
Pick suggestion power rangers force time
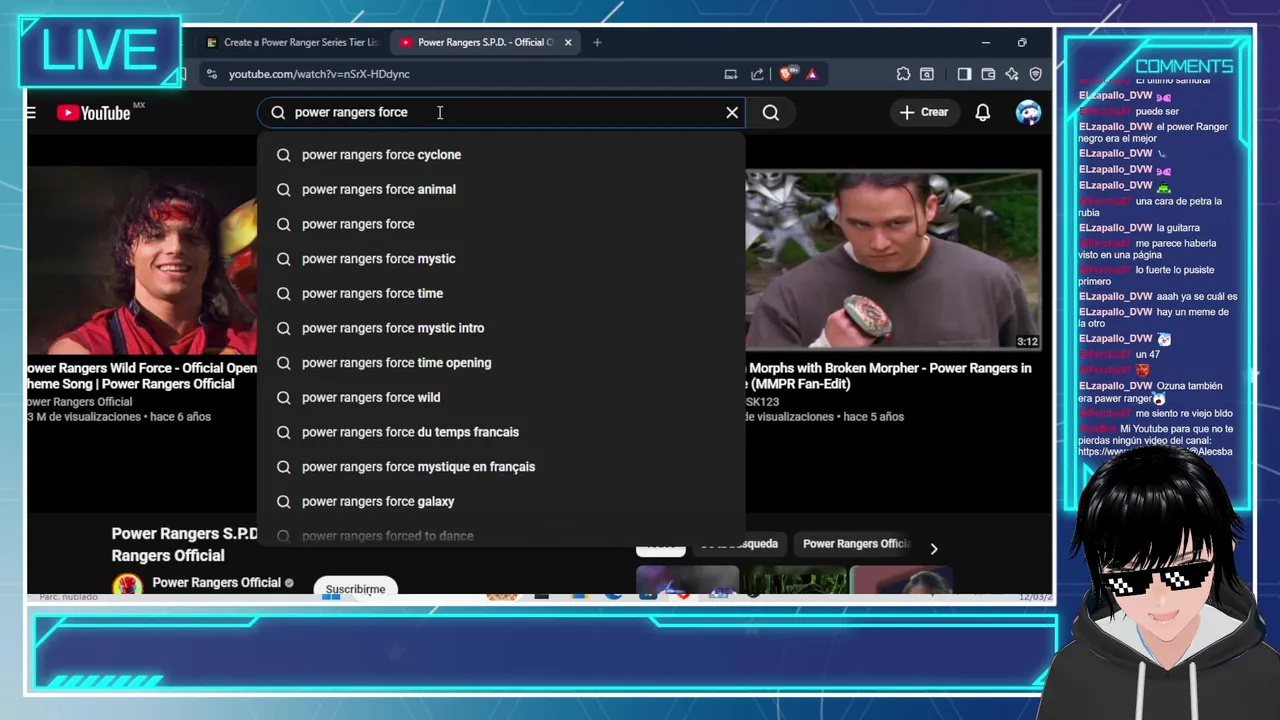click(501, 293)
